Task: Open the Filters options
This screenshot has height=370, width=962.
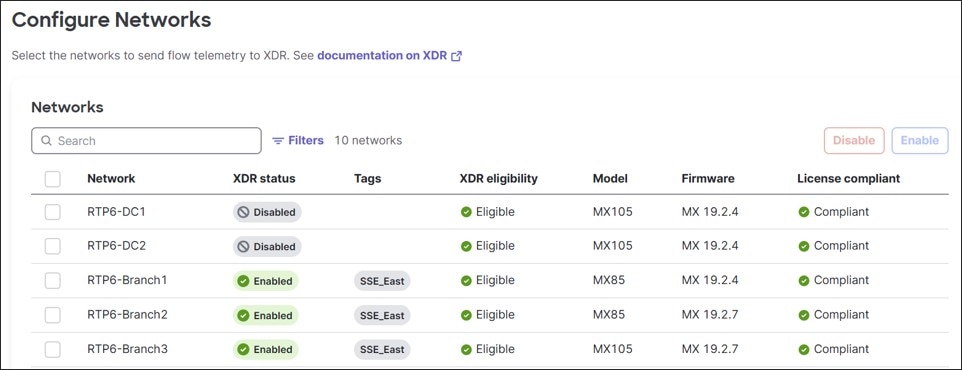Action: 298,141
